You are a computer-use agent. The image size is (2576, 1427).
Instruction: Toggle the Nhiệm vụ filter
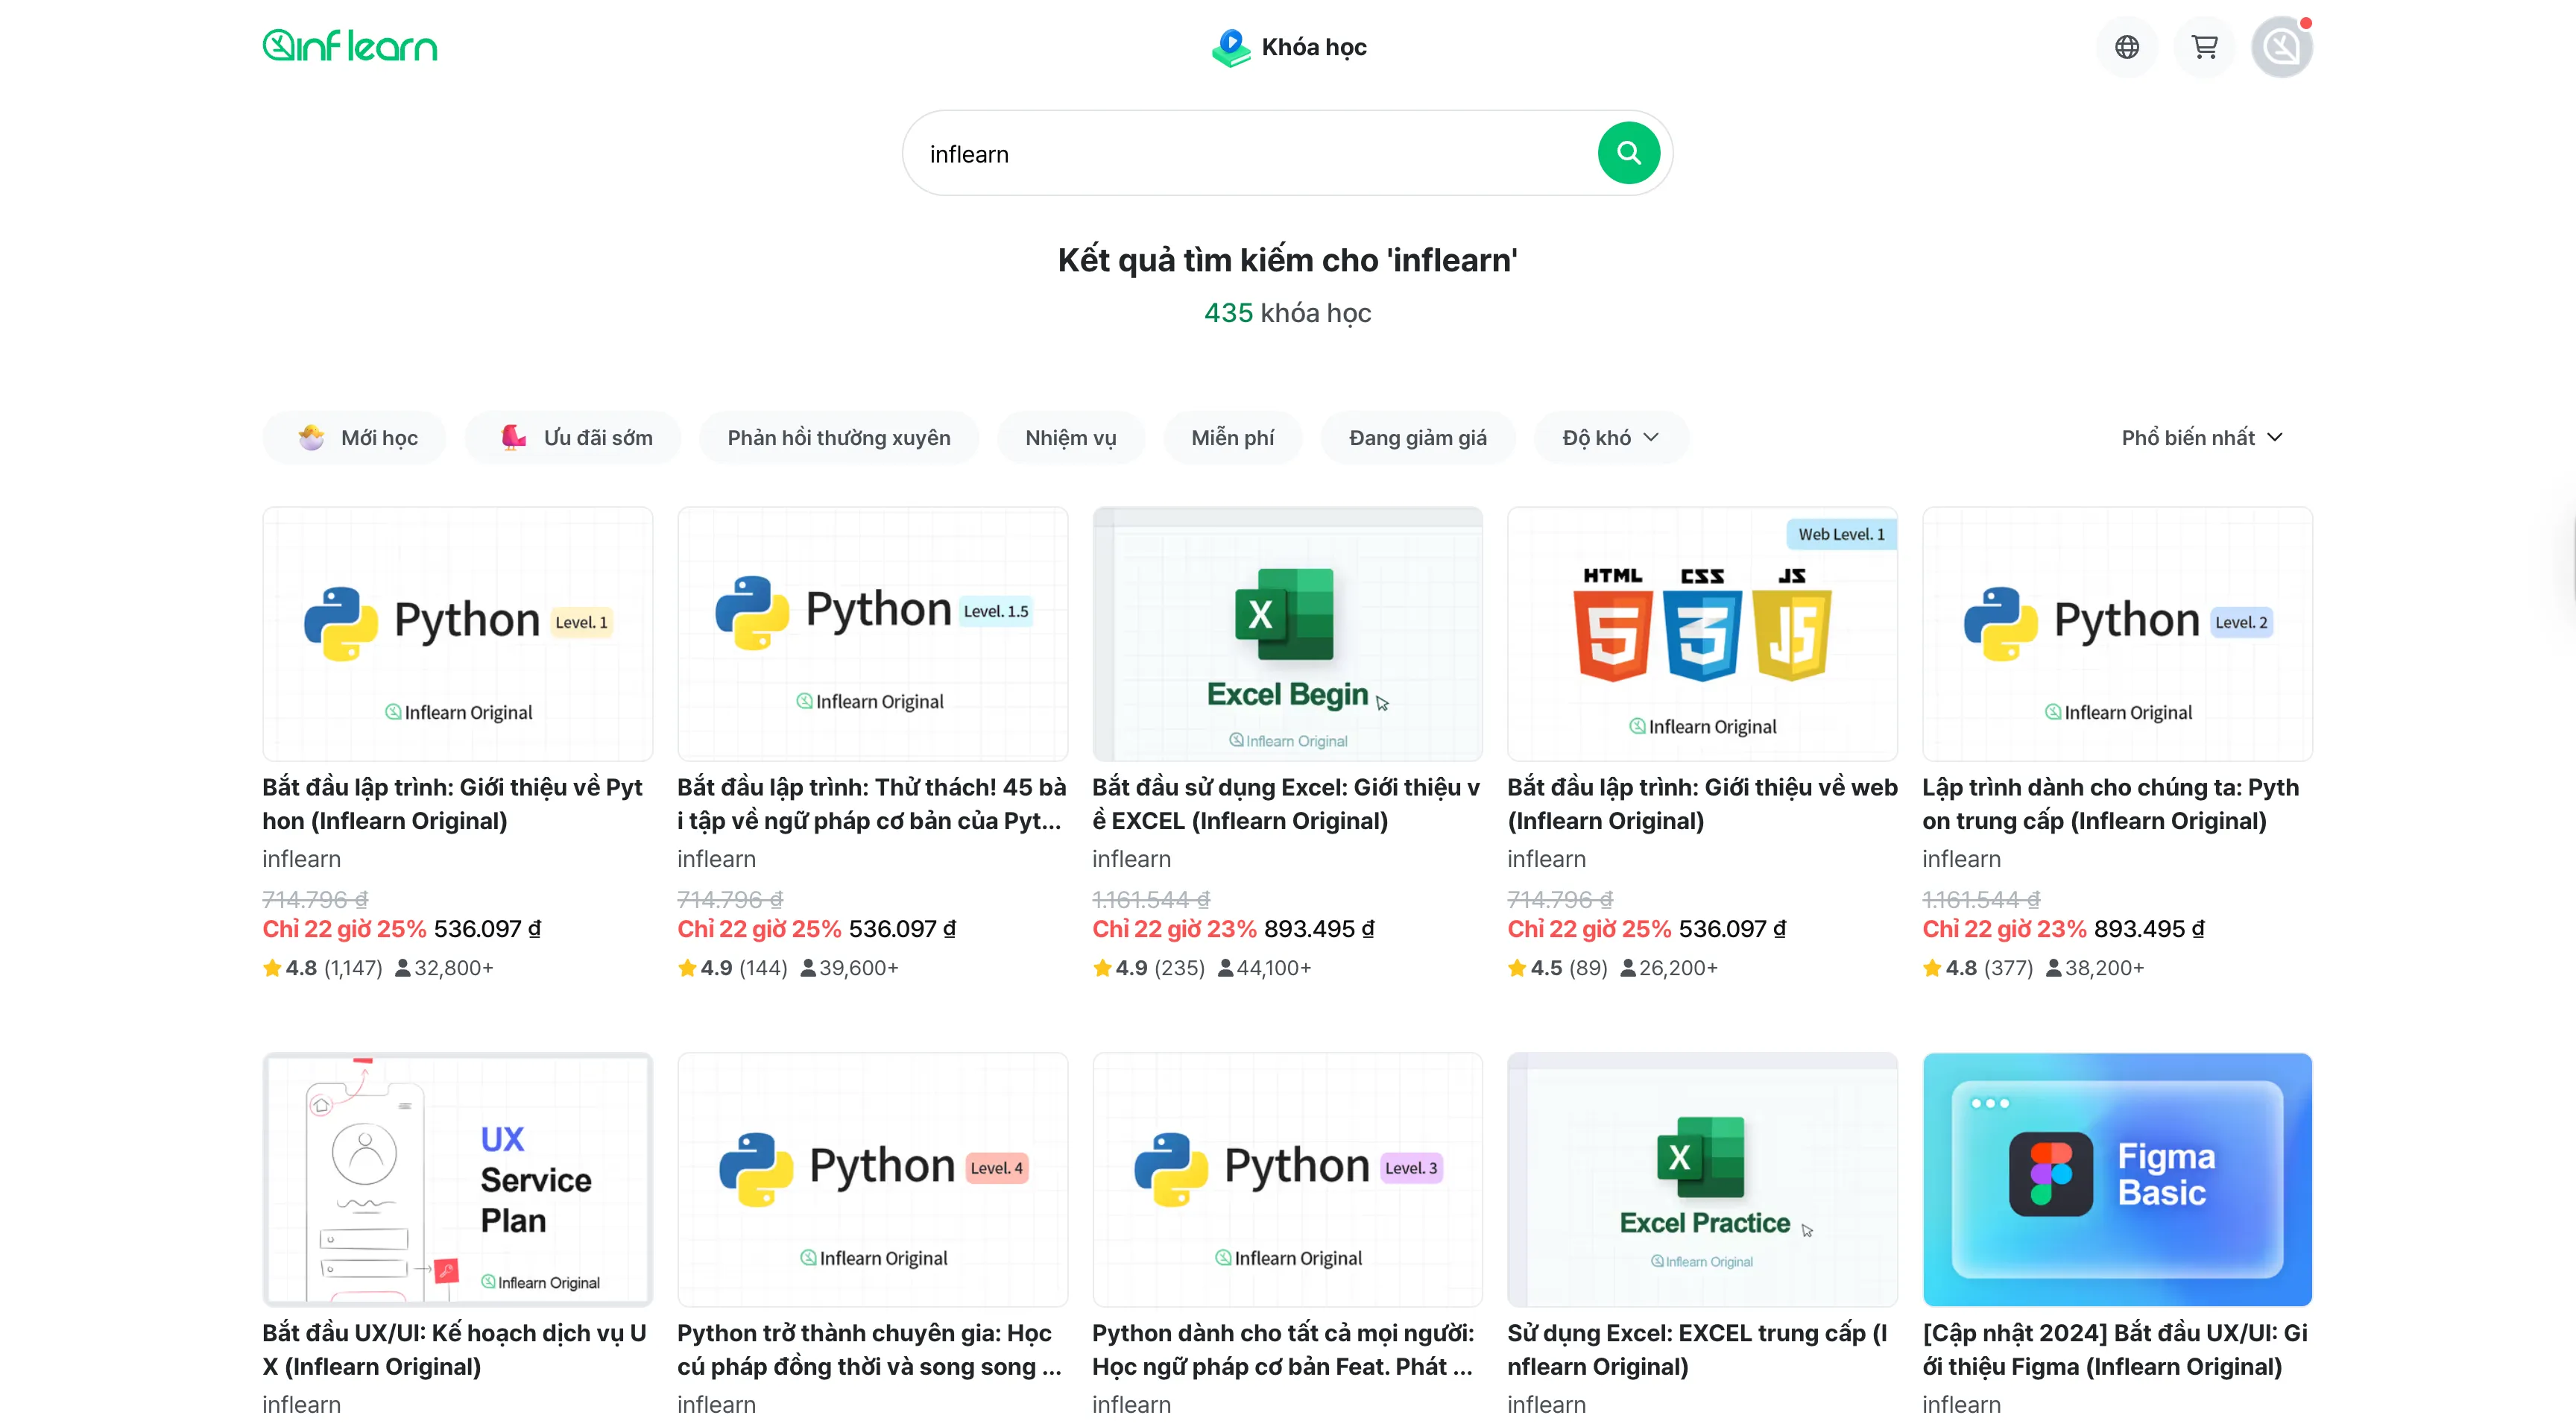pyautogui.click(x=1070, y=437)
